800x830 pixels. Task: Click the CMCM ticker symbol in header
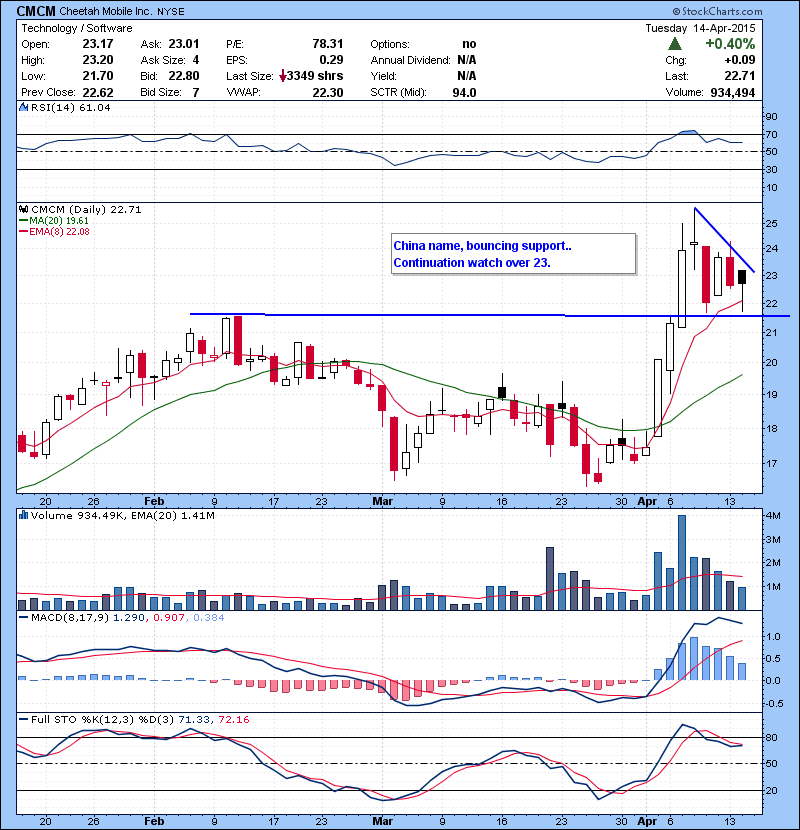pos(36,11)
